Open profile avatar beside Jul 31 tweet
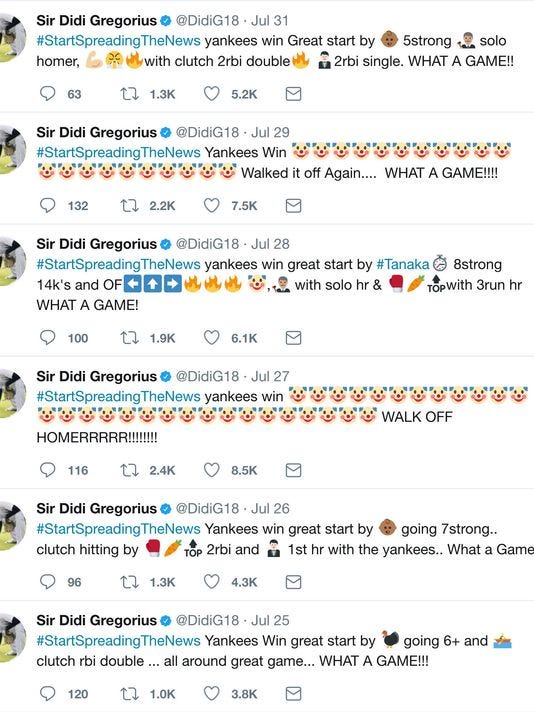The height and width of the screenshot is (712, 534). click(x=12, y=38)
